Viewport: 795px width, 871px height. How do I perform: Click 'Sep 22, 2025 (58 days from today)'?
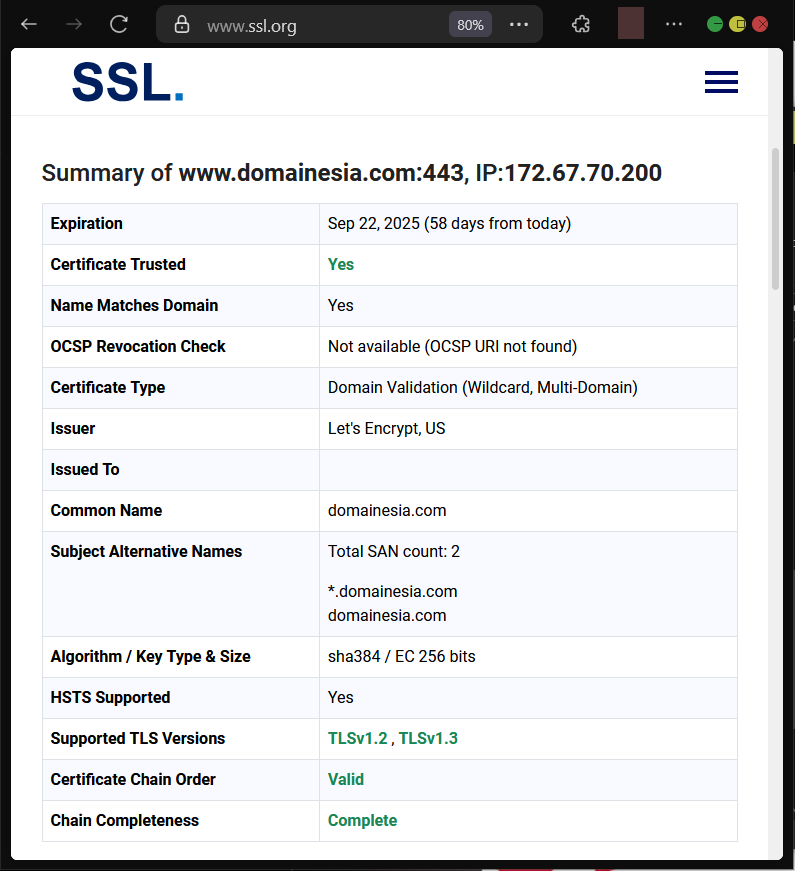tap(449, 223)
